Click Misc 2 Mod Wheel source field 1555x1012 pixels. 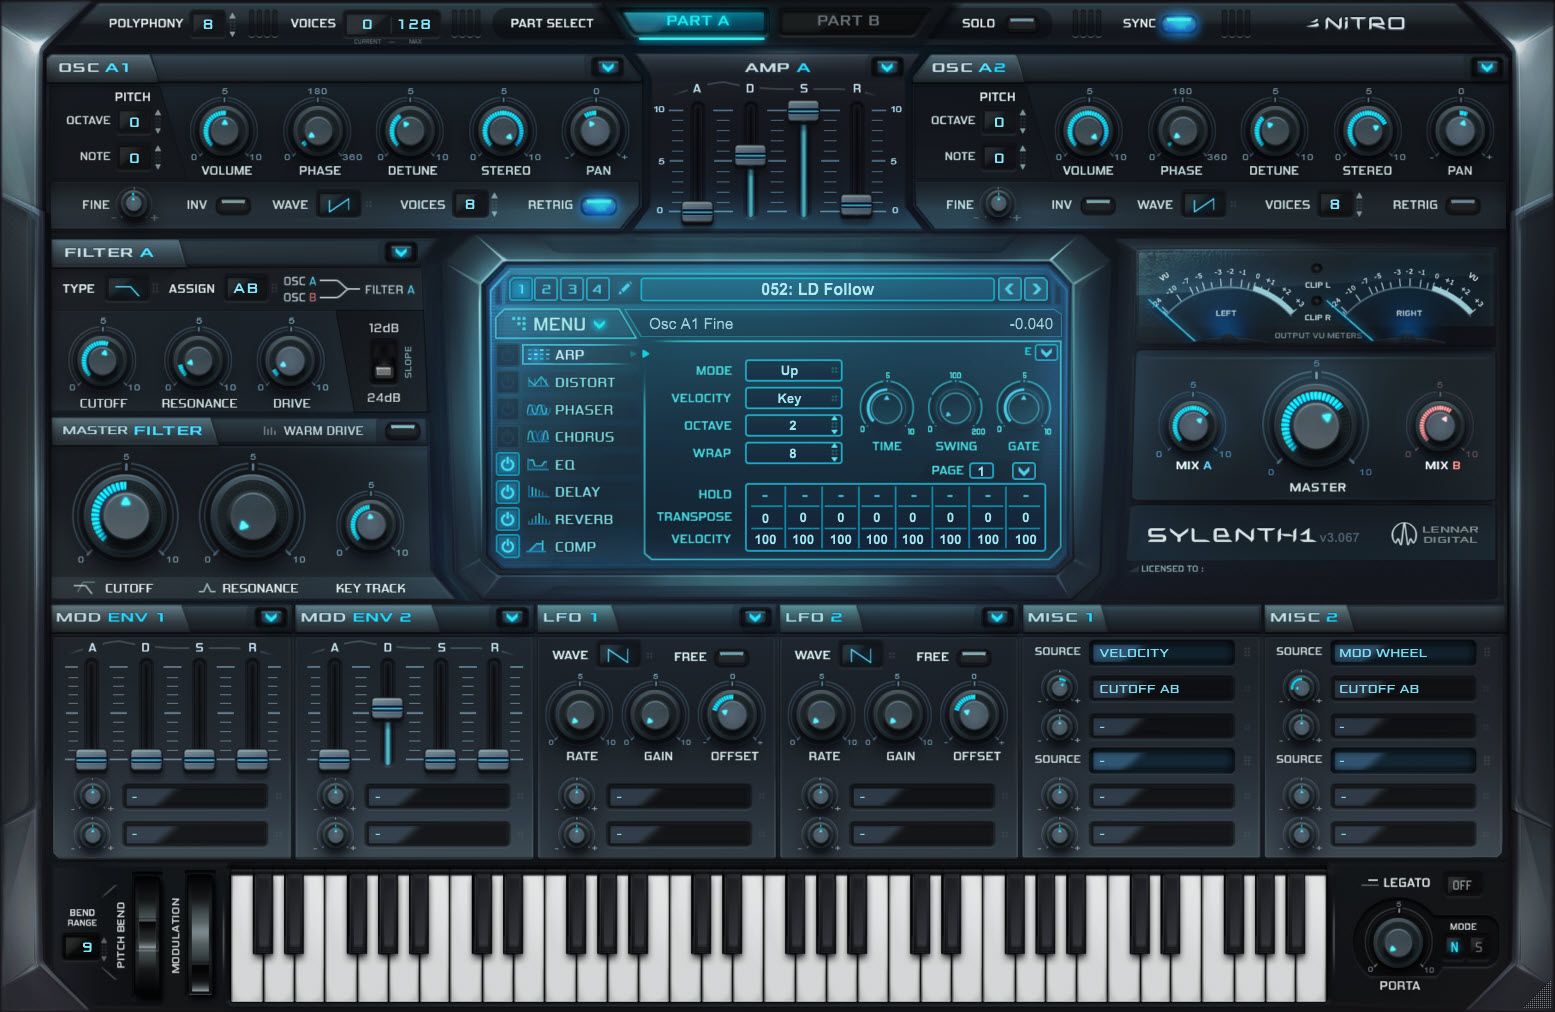(x=1403, y=653)
